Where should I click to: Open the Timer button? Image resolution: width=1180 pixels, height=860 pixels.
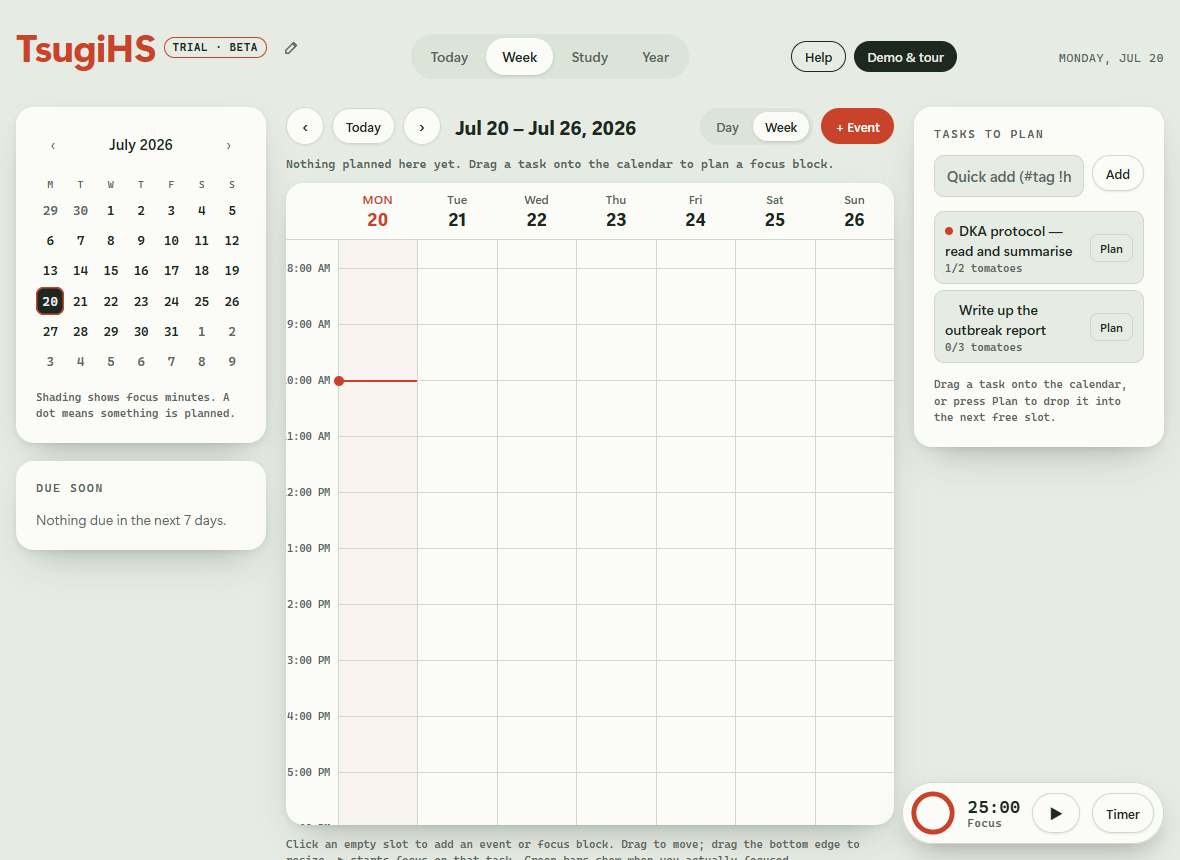[1122, 813]
